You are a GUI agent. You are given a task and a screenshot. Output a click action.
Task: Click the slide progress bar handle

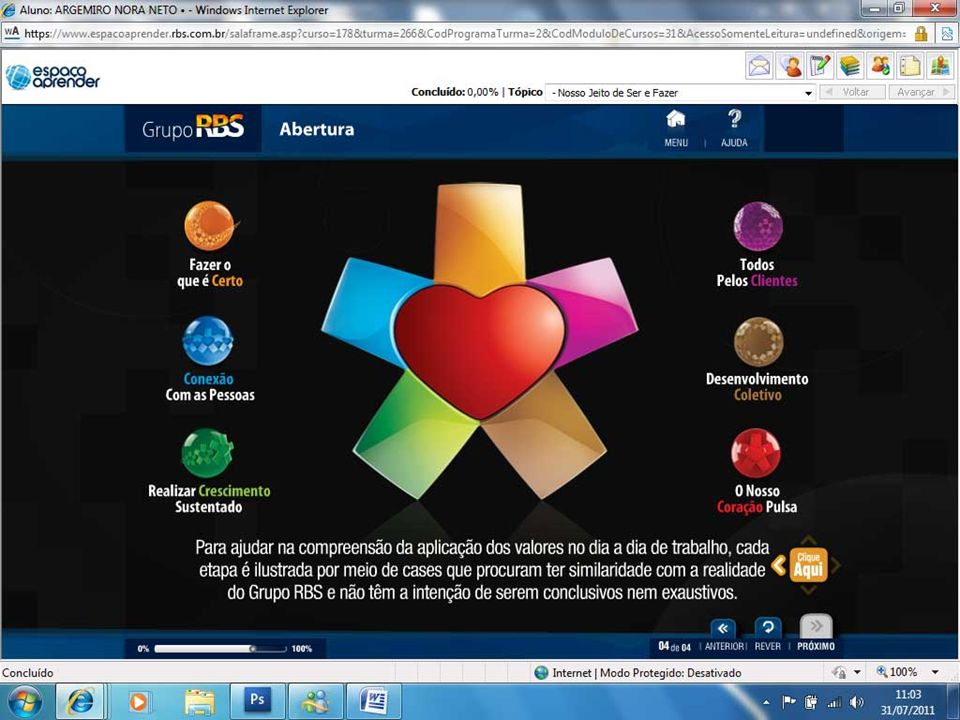tap(252, 648)
